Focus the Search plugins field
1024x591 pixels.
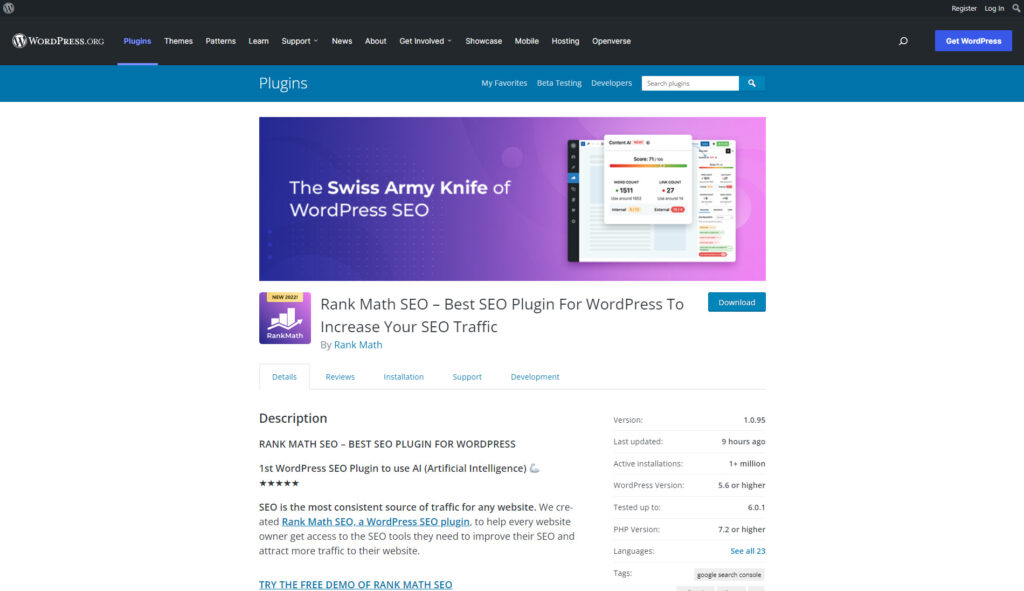tap(690, 83)
